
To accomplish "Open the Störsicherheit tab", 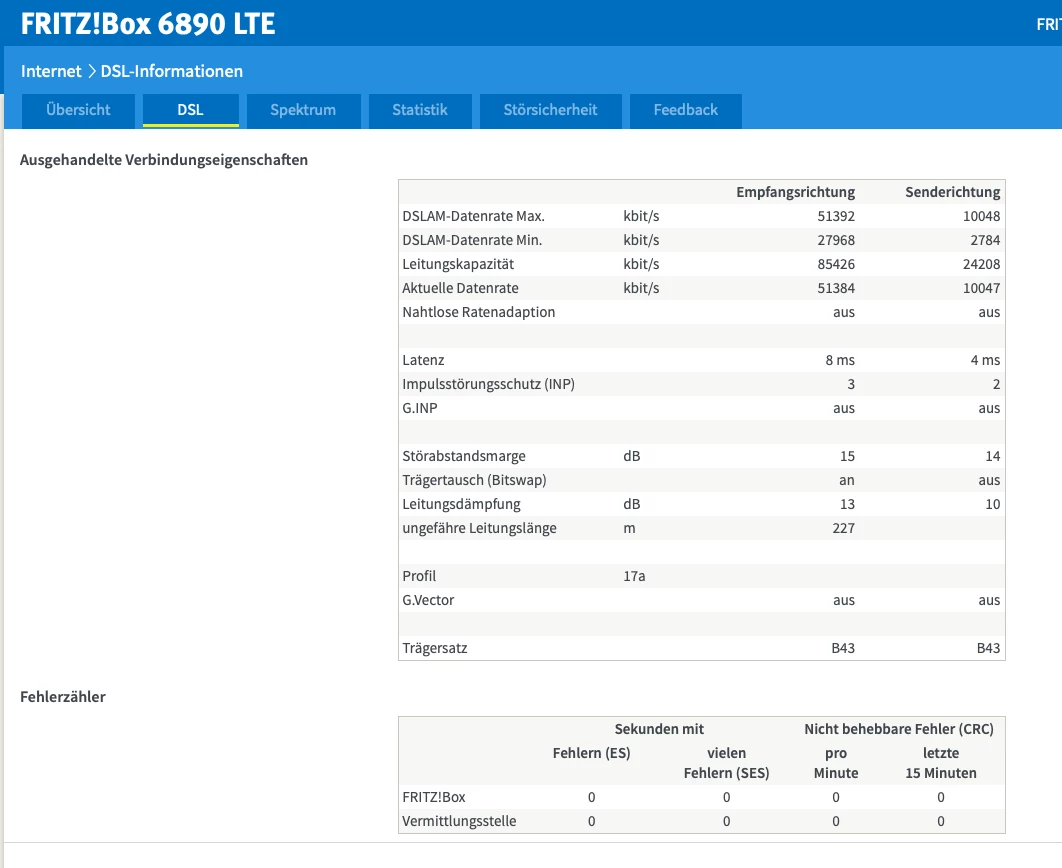I will pos(551,110).
